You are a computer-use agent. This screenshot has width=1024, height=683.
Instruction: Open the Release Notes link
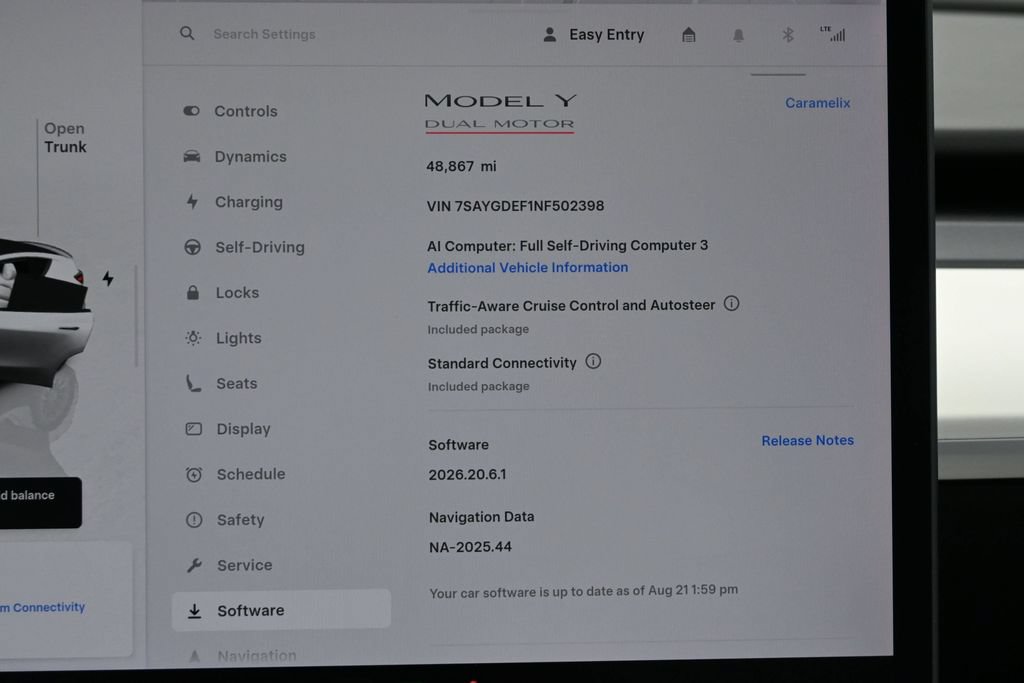808,441
